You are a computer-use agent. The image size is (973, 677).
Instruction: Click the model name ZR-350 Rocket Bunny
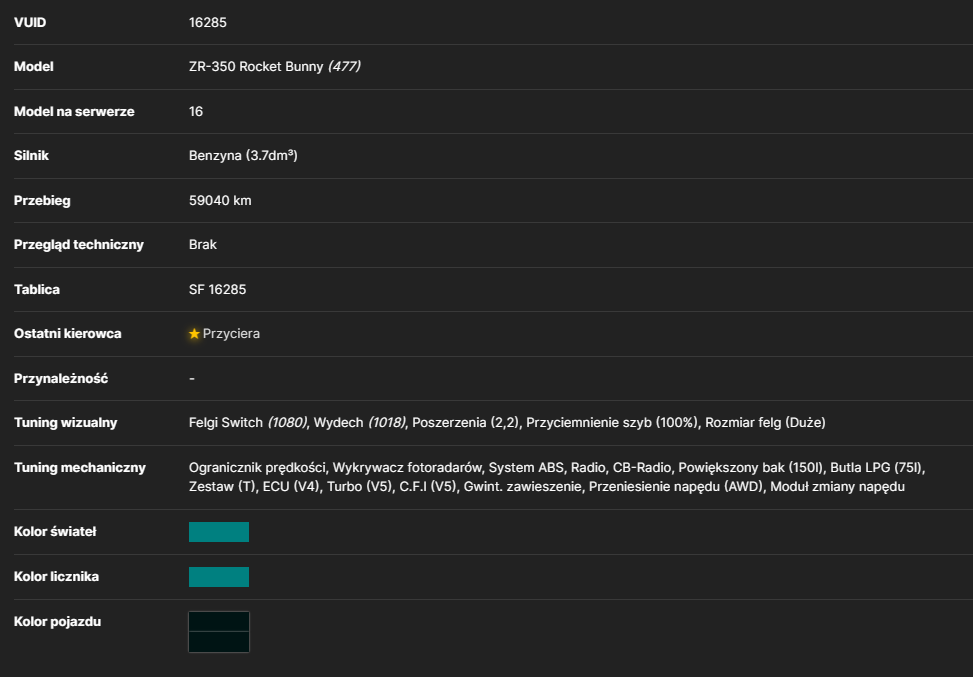coord(256,66)
